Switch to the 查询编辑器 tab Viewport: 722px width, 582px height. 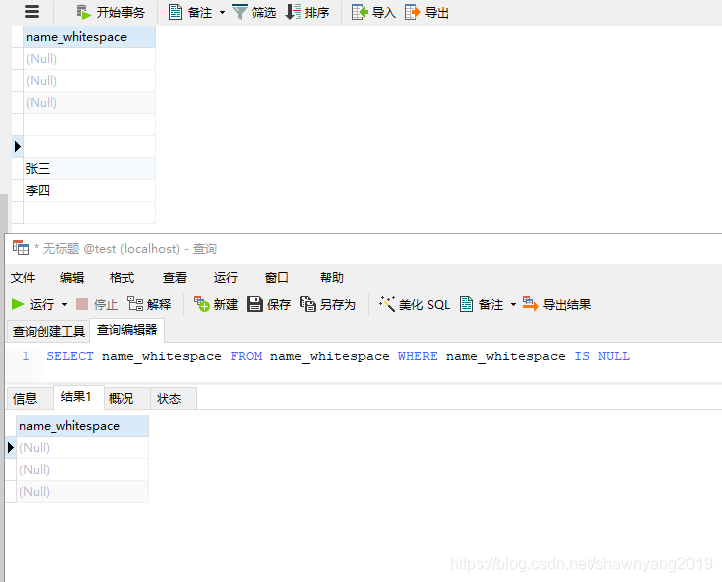[127, 330]
